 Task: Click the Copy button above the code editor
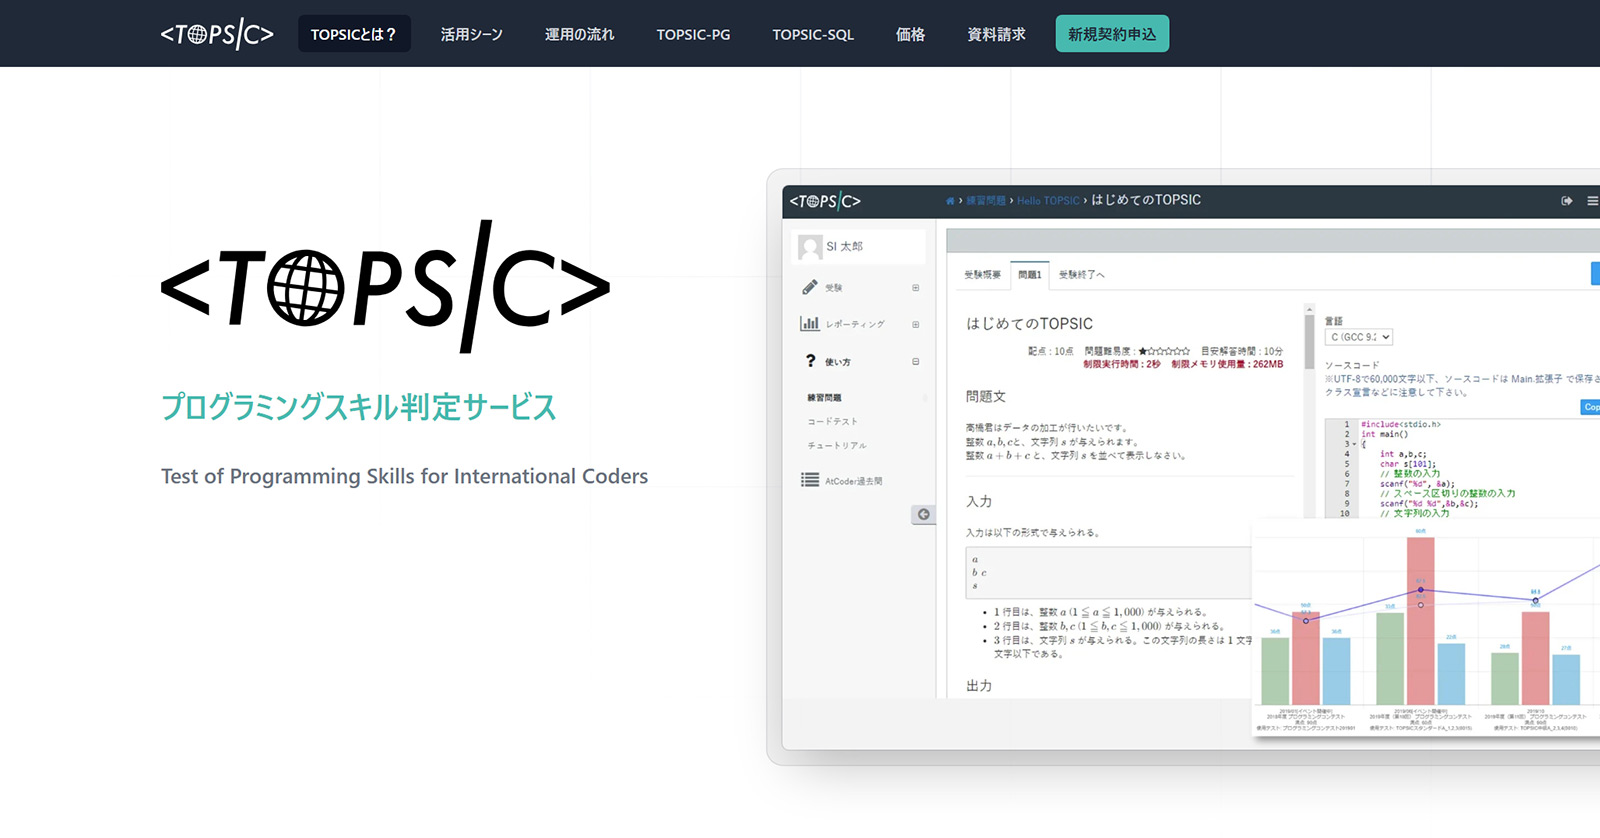[1591, 407]
